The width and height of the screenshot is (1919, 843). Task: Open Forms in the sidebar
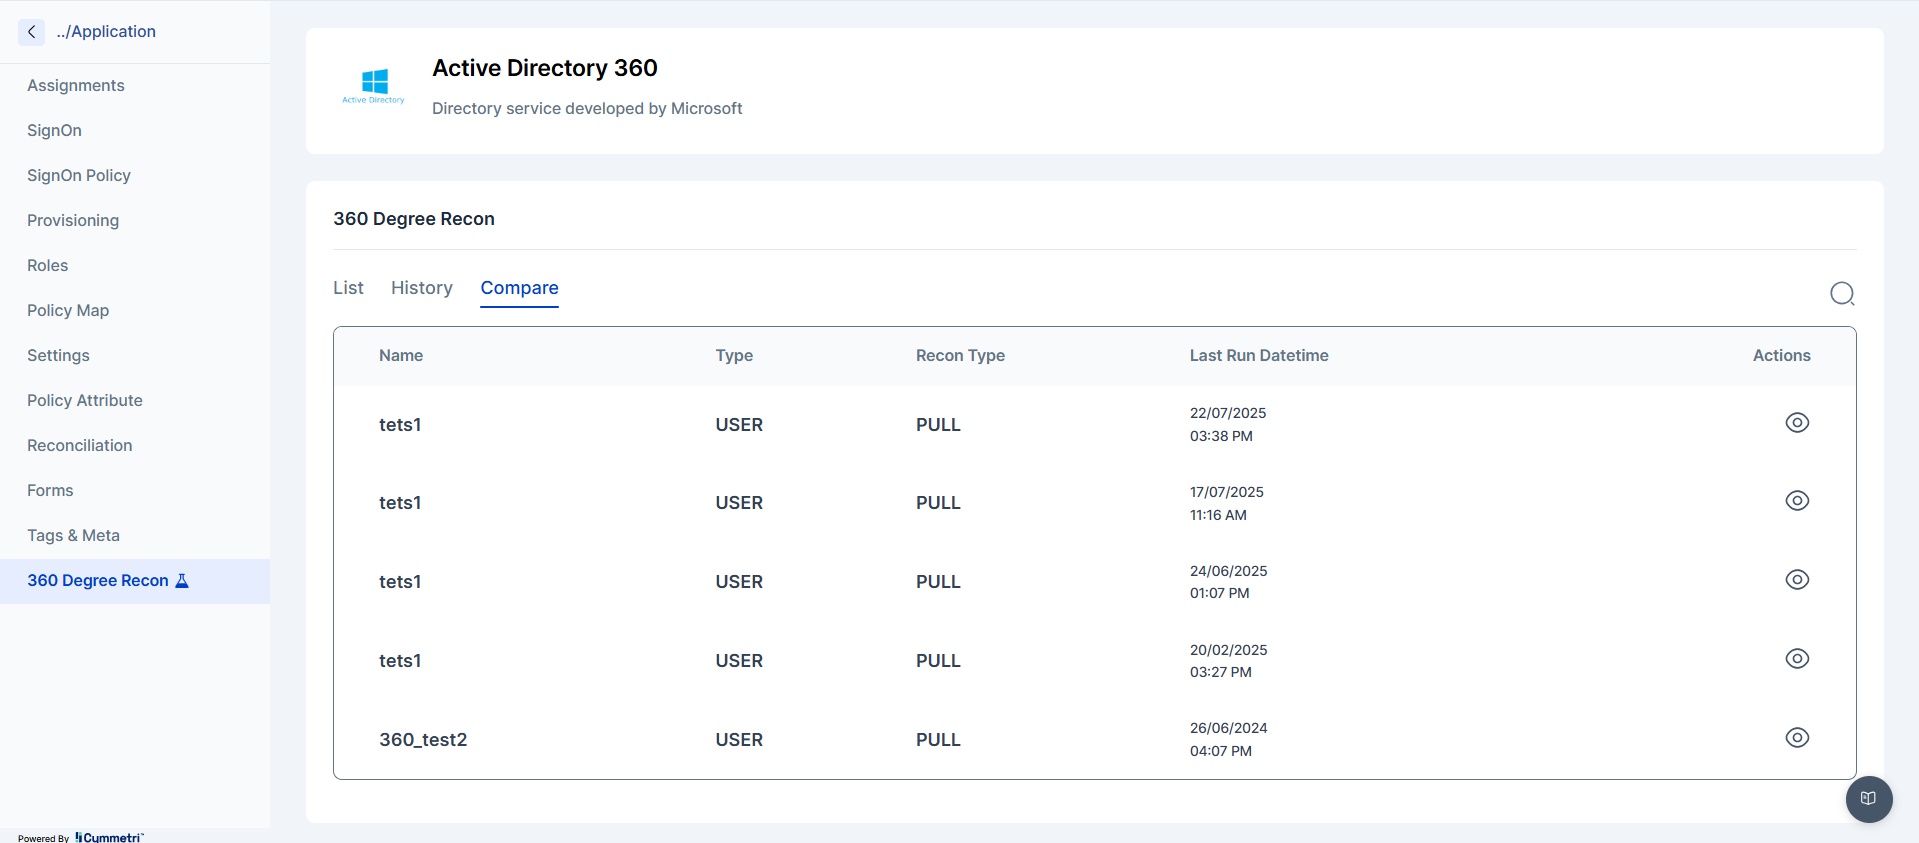coord(50,491)
